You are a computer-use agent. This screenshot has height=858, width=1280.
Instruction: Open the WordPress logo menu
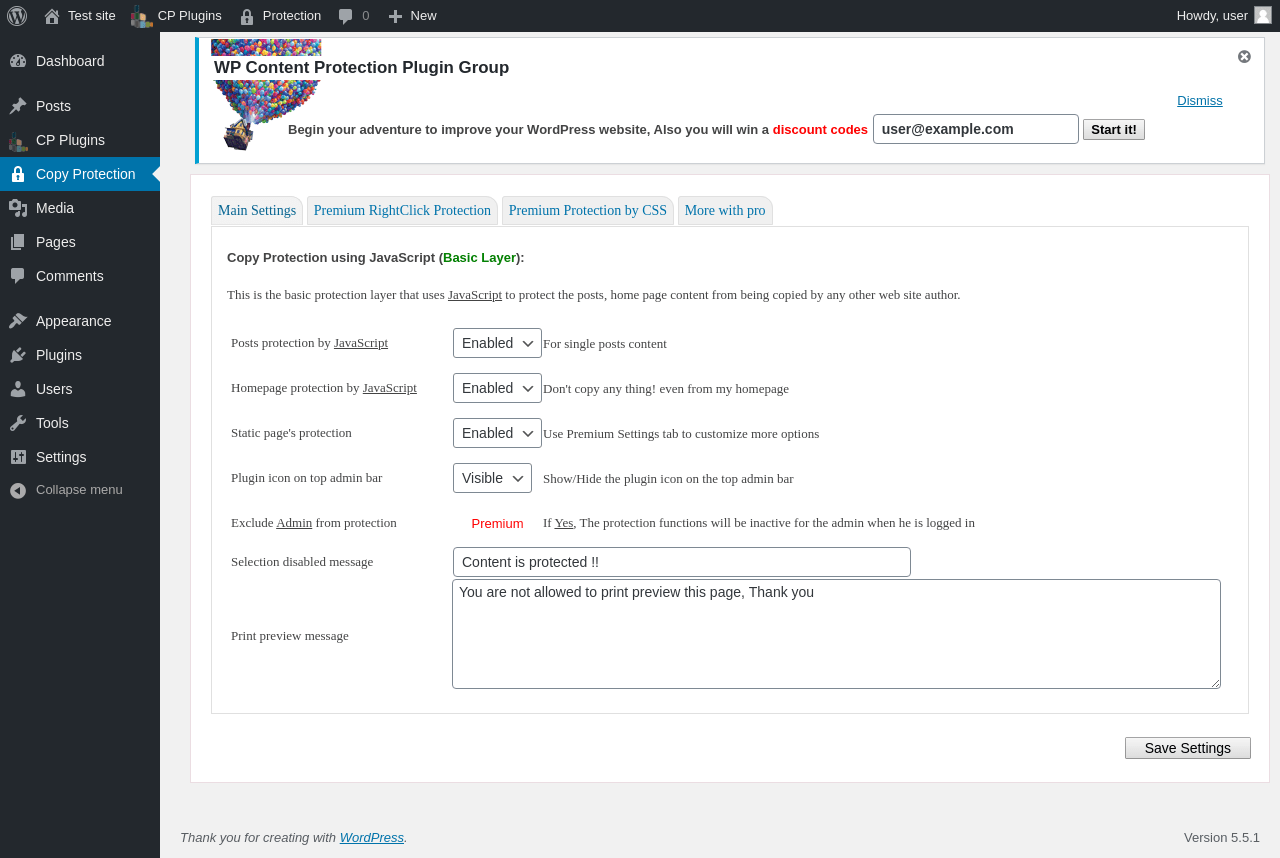17,16
